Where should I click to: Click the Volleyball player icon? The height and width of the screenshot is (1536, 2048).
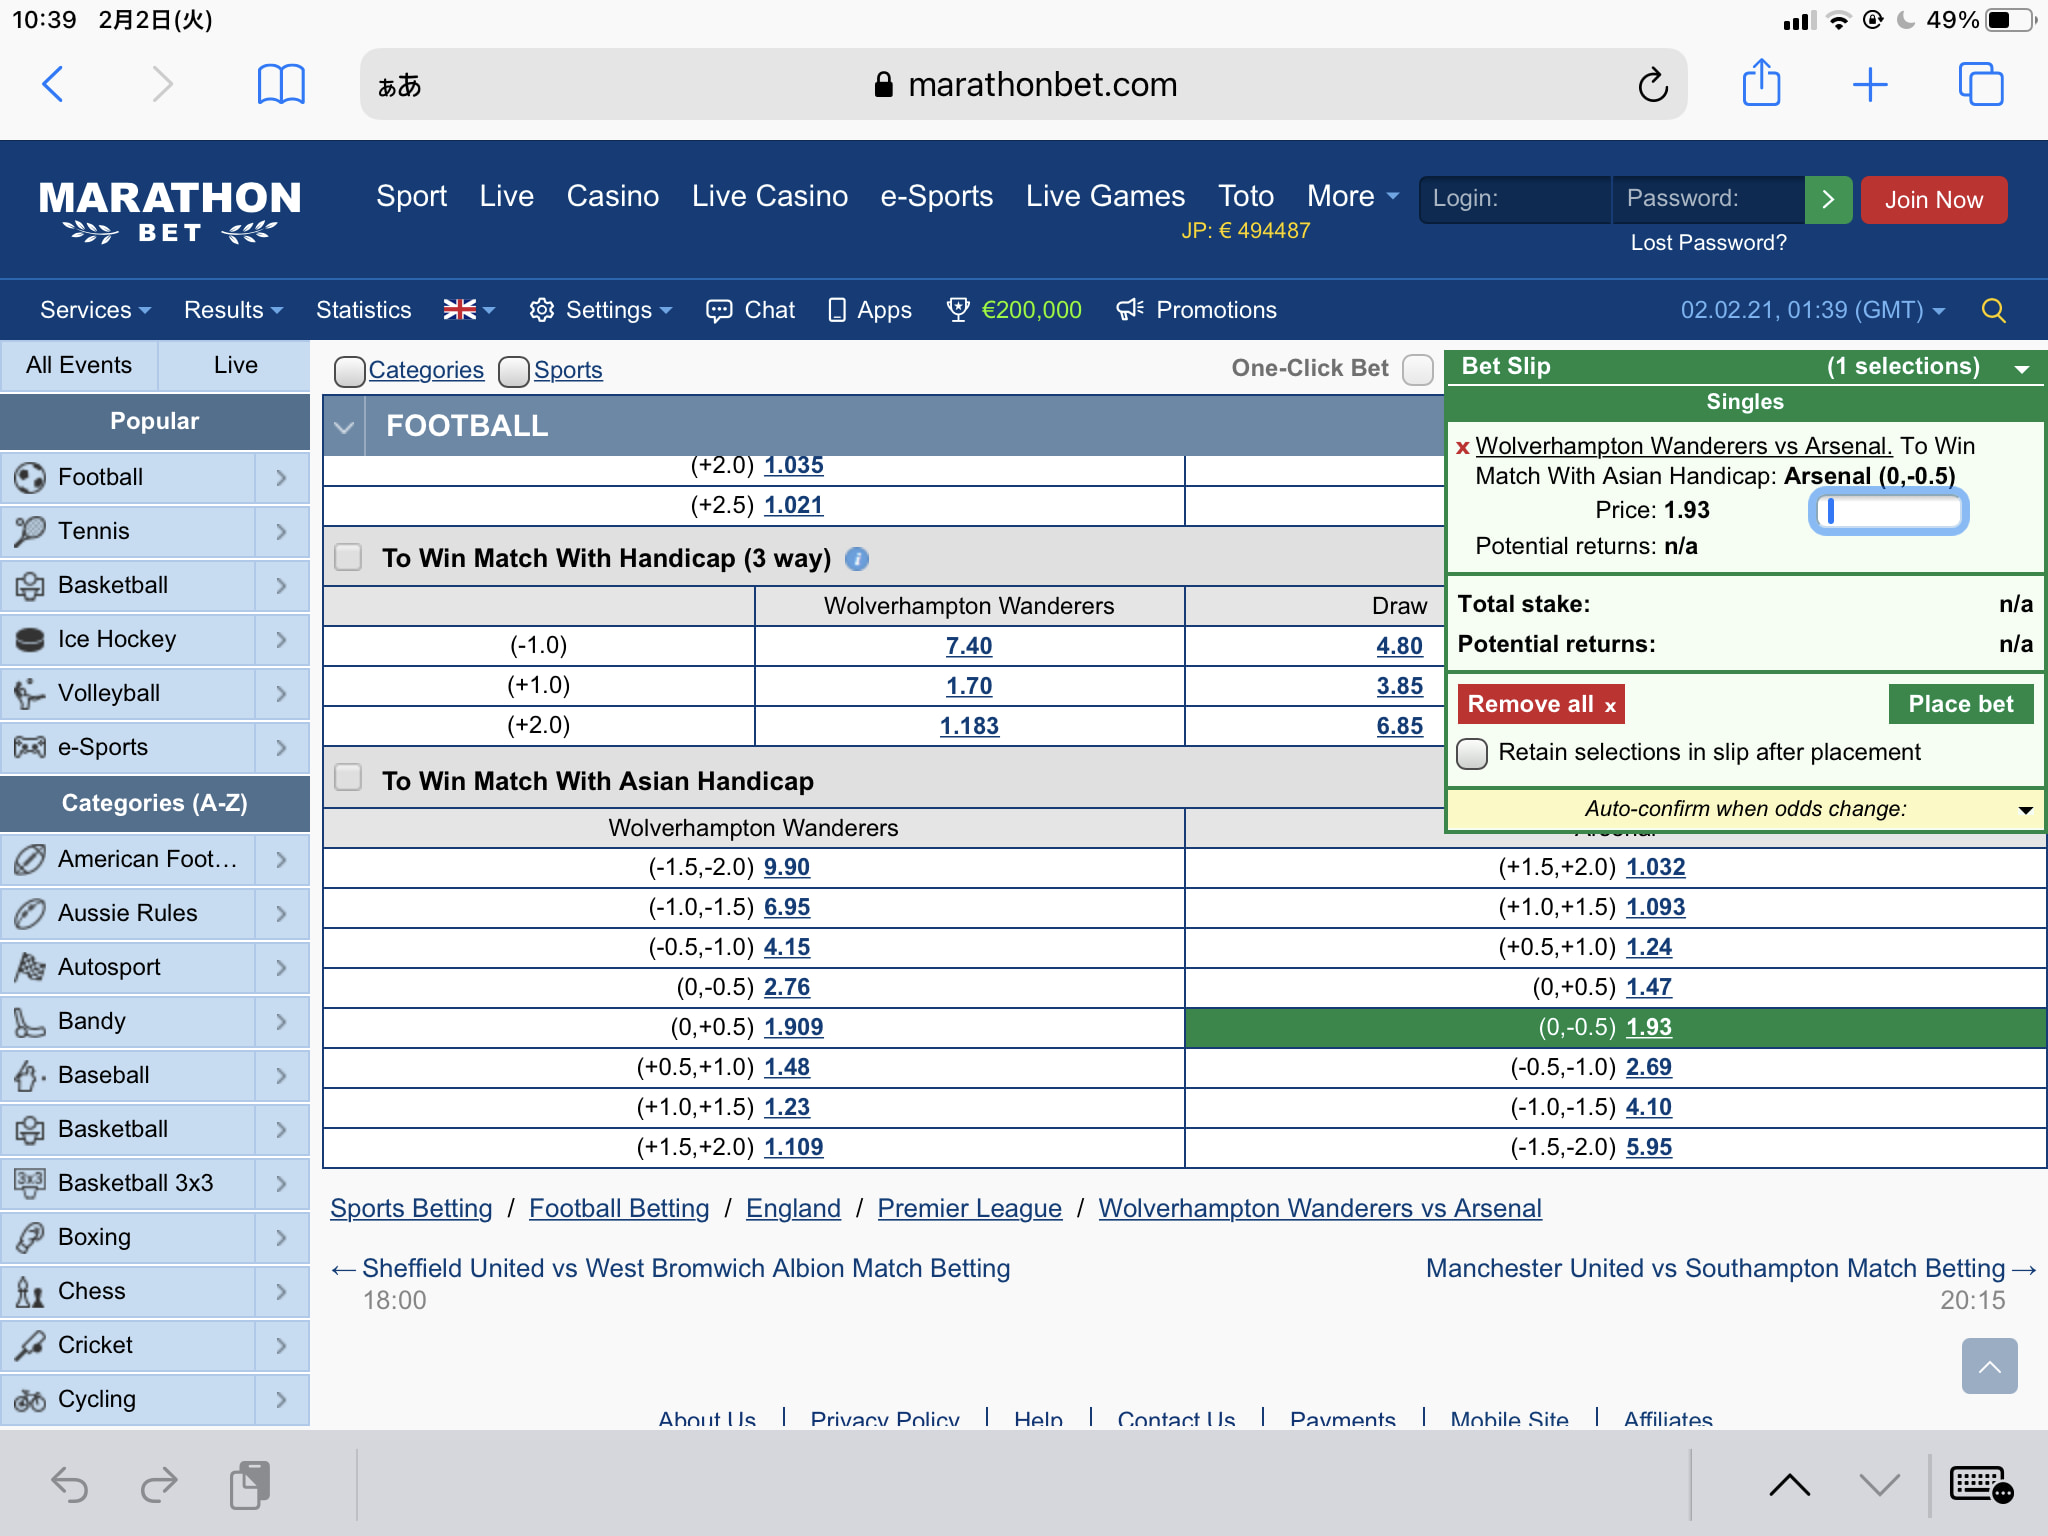30,694
